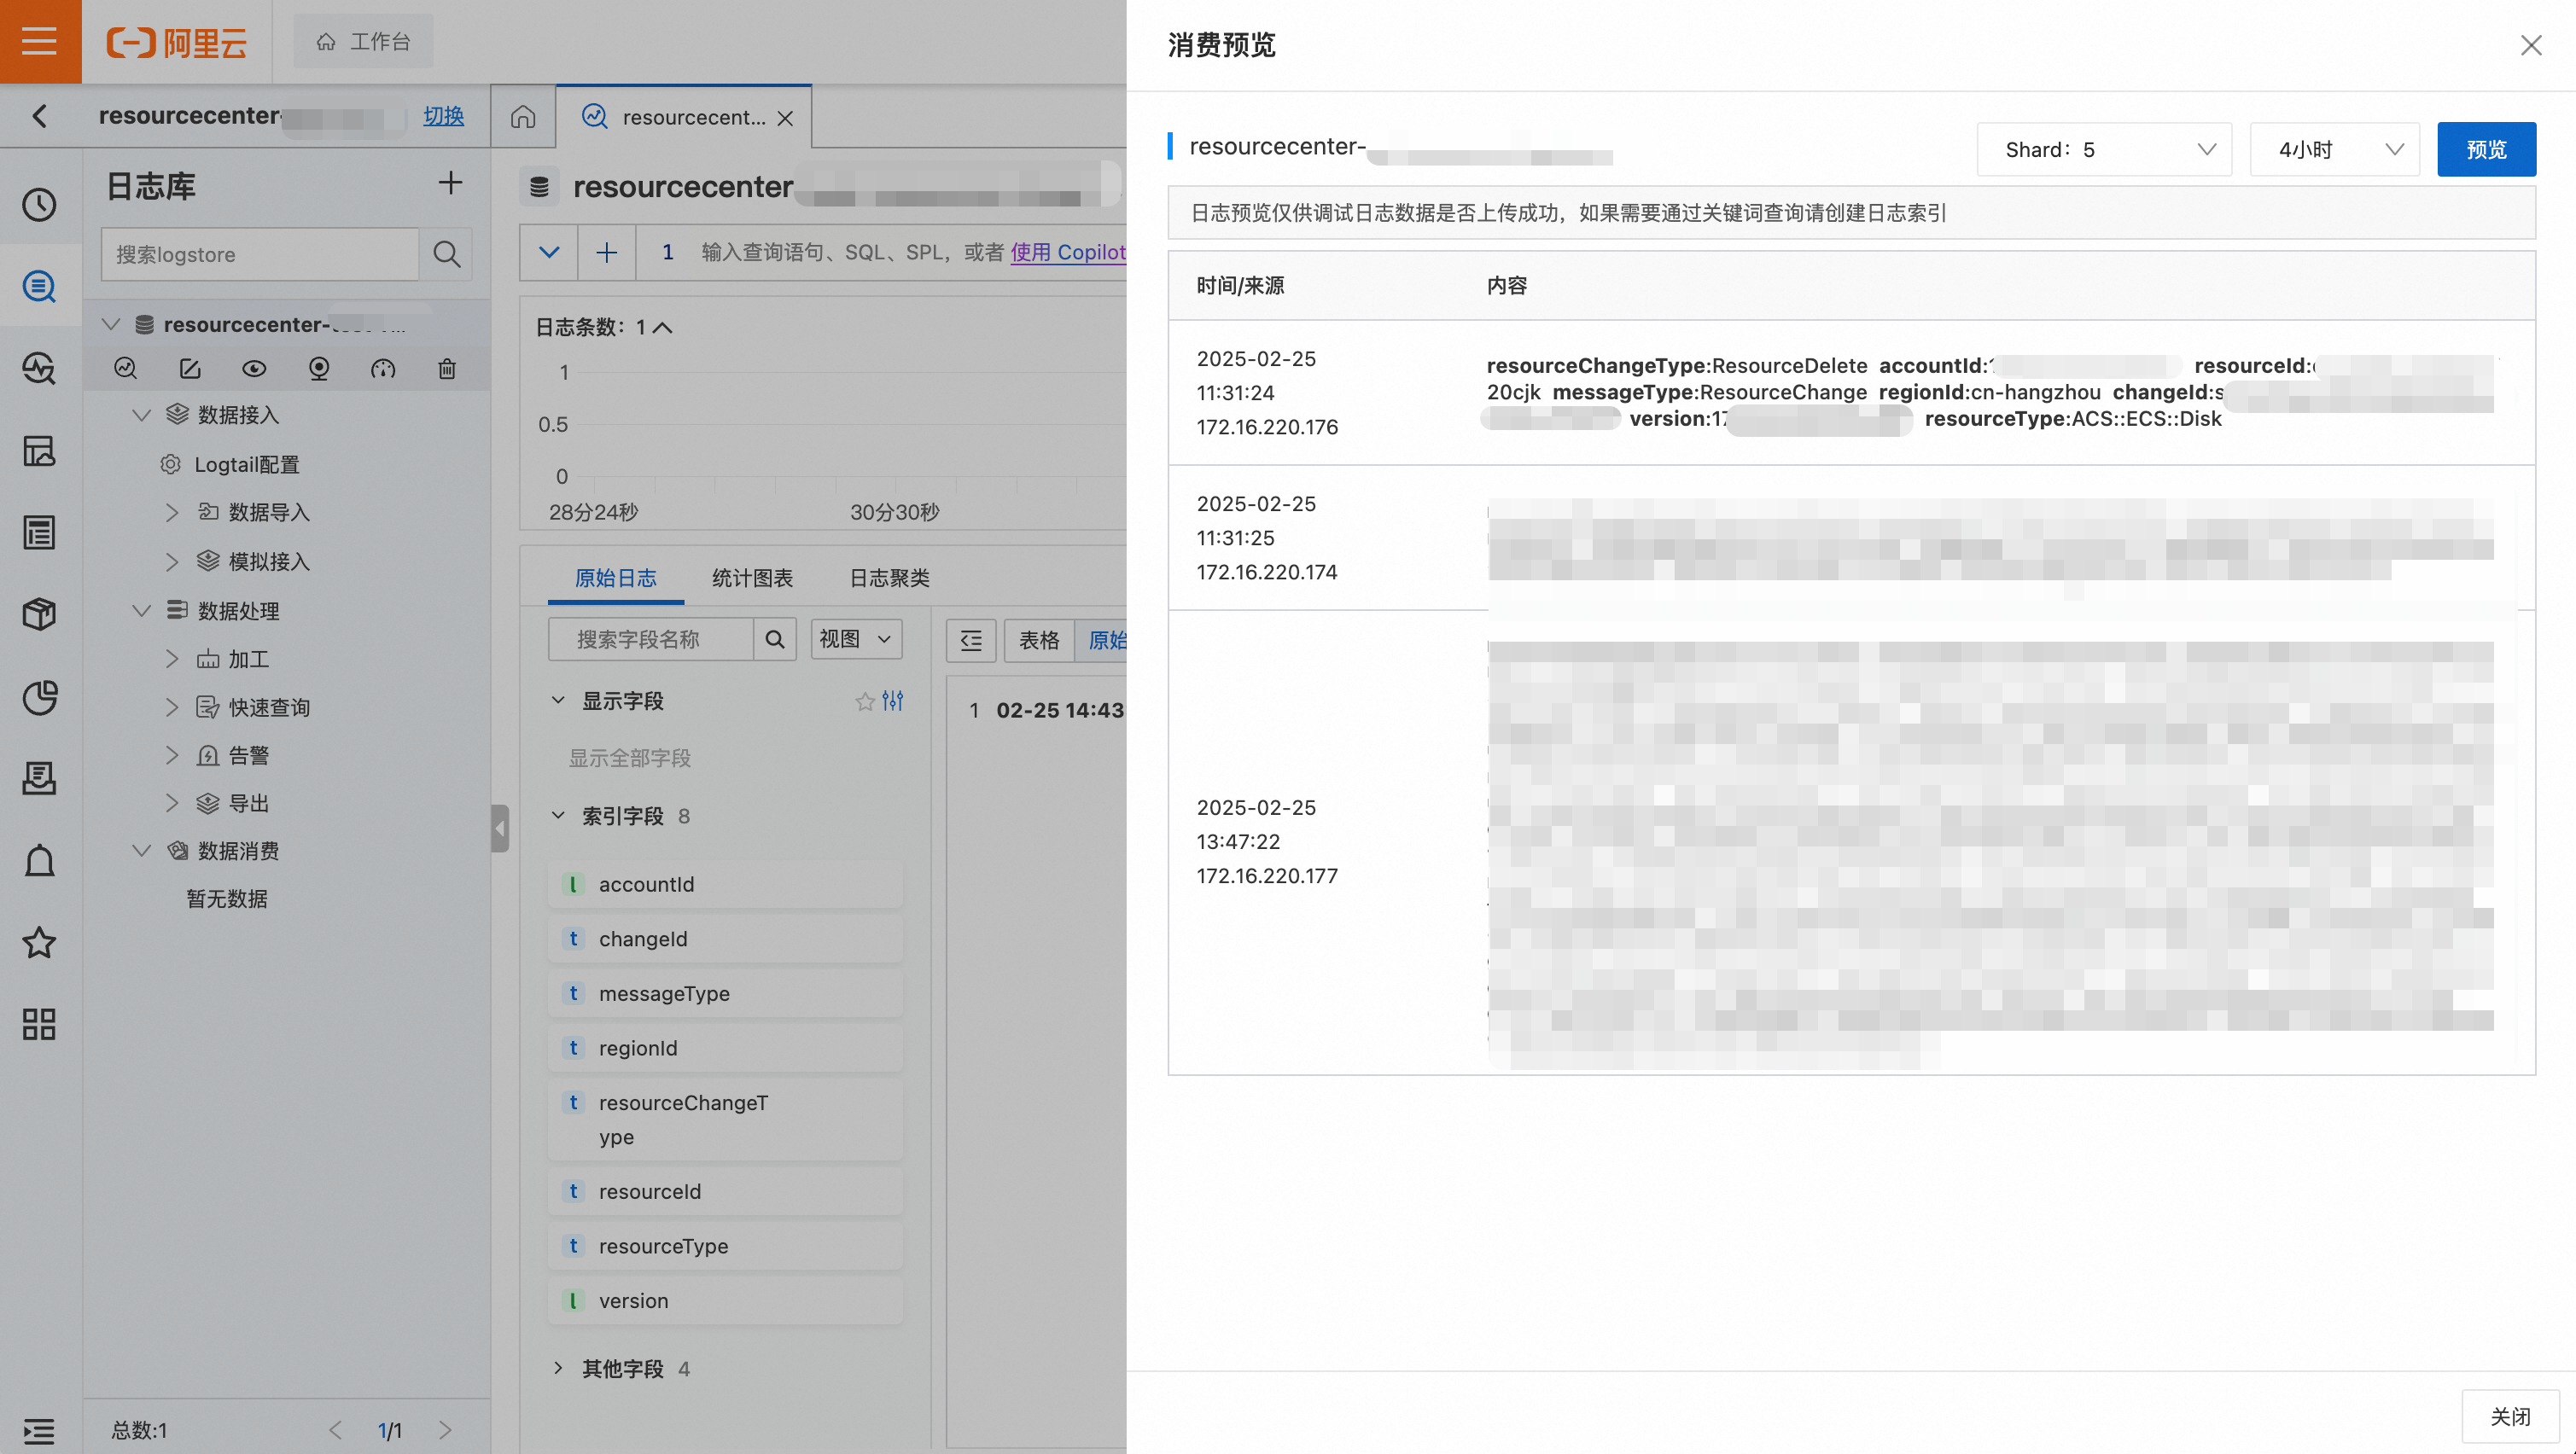This screenshot has width=2576, height=1454.
Task: Open the Shard: 5 dropdown
Action: (x=2104, y=150)
